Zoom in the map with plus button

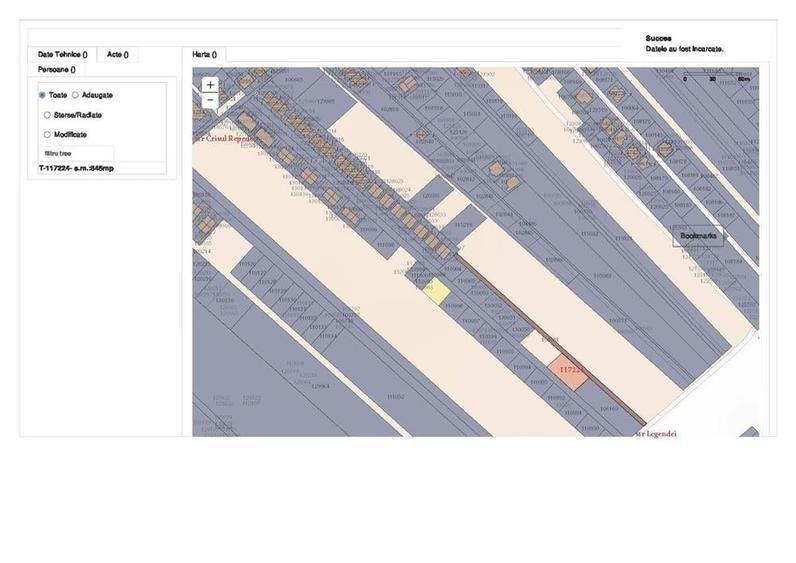point(210,85)
